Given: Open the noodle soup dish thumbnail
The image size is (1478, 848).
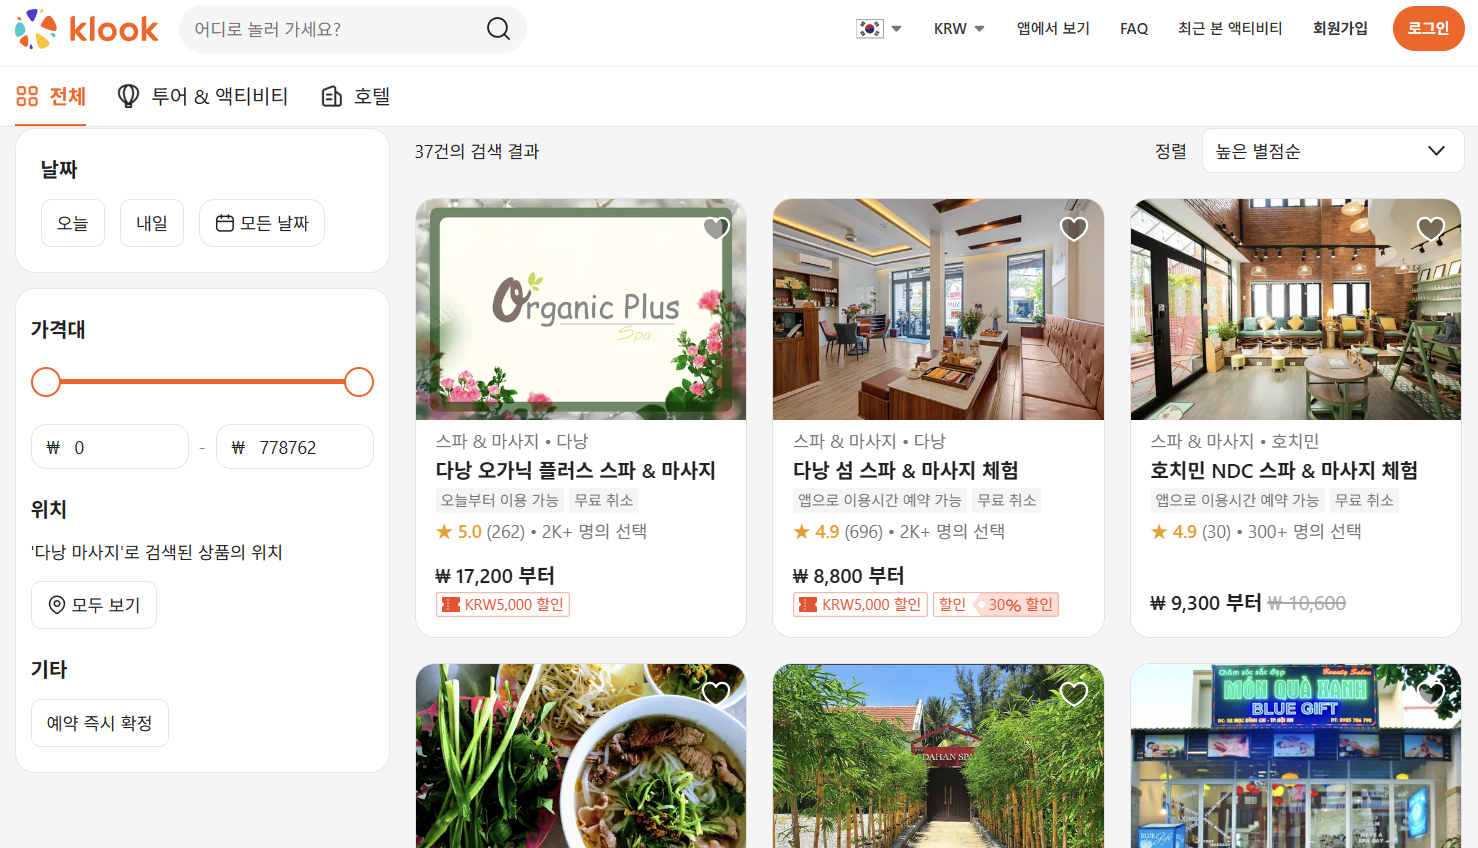Looking at the screenshot, I should (581, 756).
